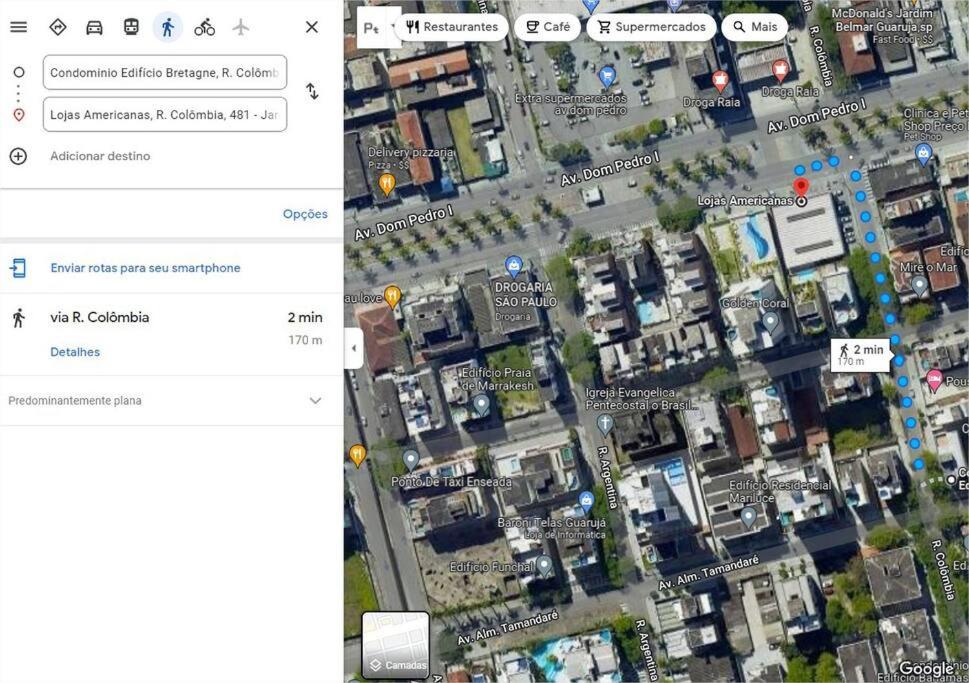This screenshot has width=969, height=683.
Task: Click the Lojas Americanas red map pin
Action: click(x=801, y=187)
